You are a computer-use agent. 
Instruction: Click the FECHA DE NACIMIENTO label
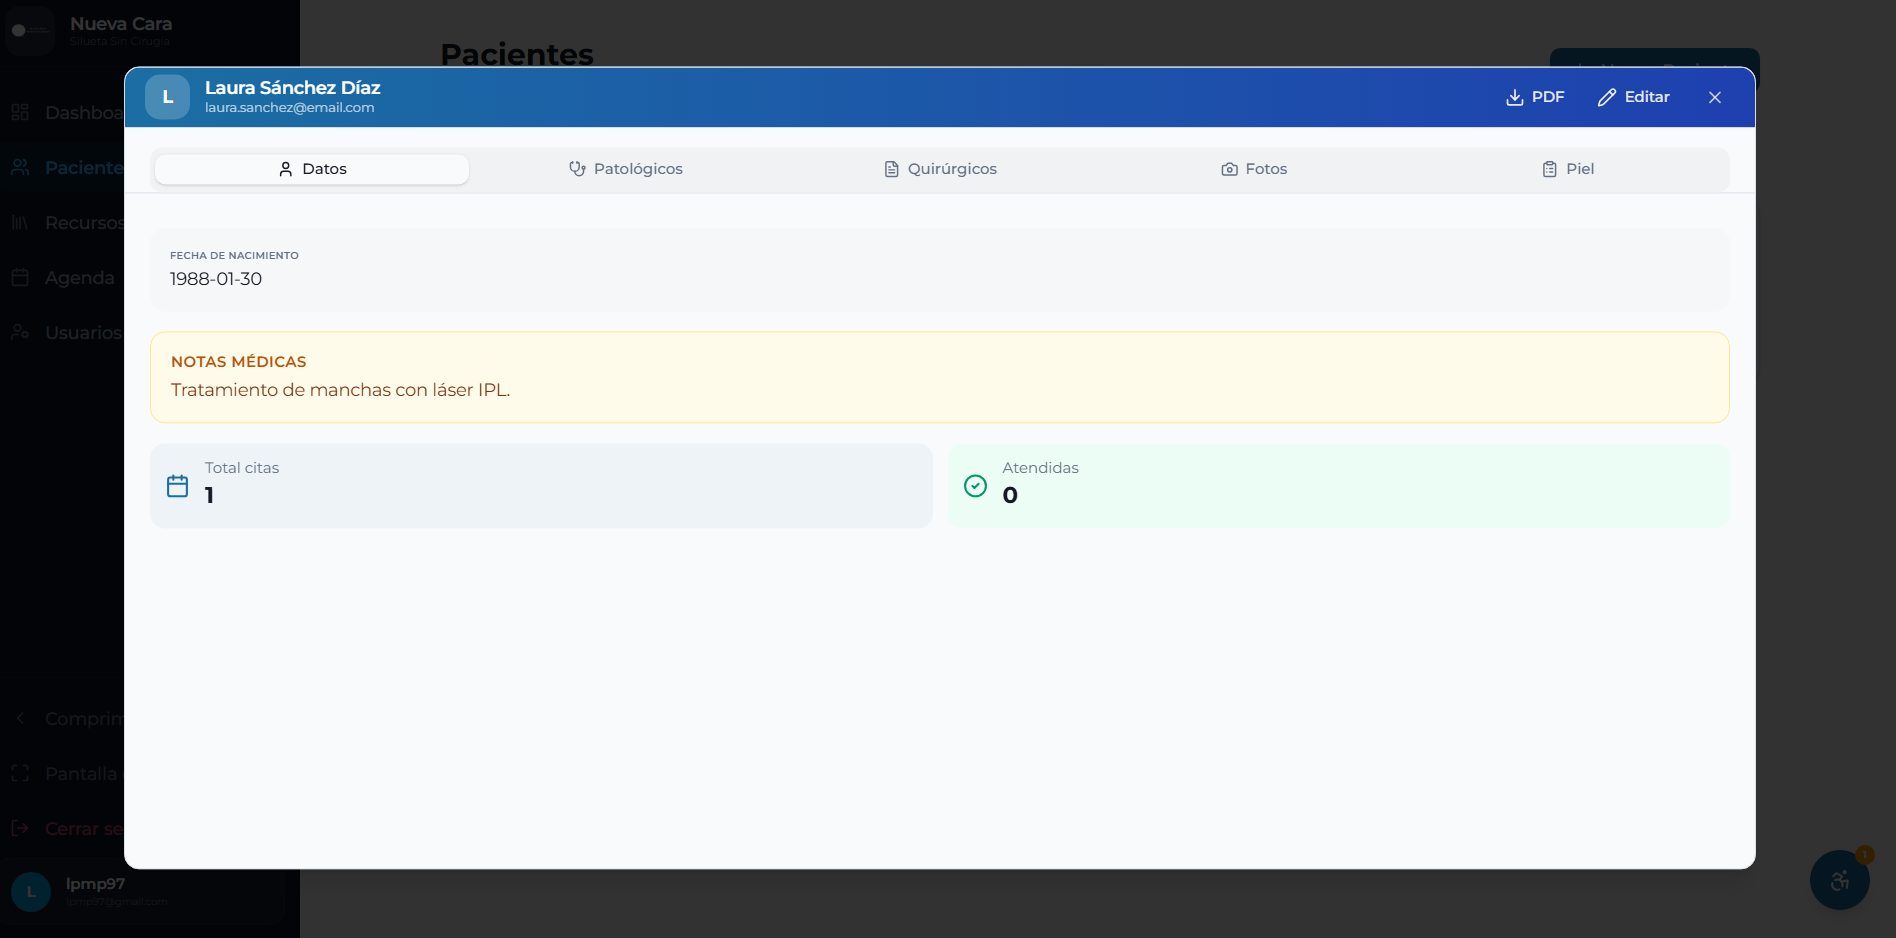tap(234, 256)
